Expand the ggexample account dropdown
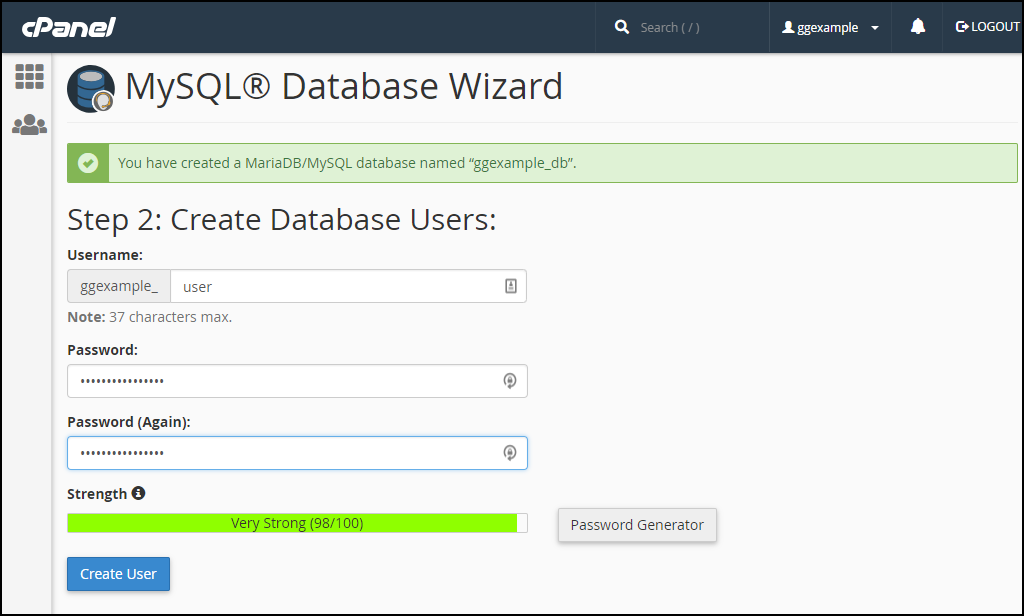Image resolution: width=1024 pixels, height=616 pixels. [830, 27]
